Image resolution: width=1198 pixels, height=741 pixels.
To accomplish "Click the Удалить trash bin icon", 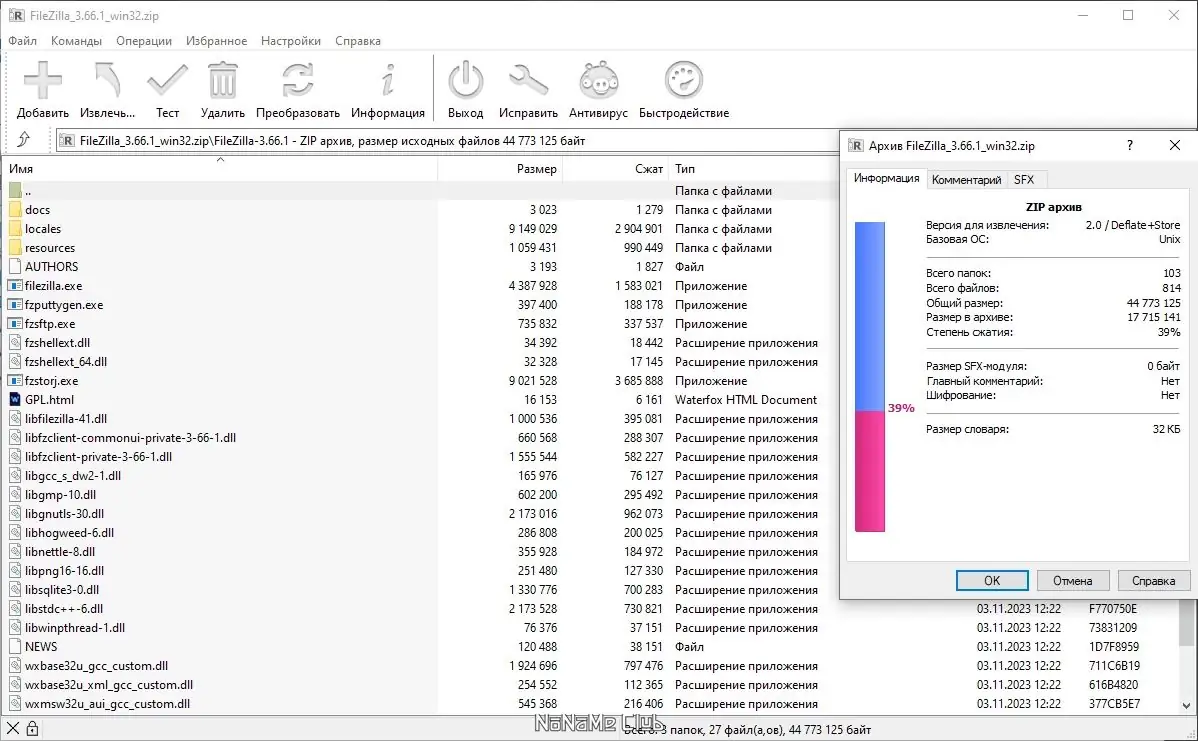I will pyautogui.click(x=222, y=80).
